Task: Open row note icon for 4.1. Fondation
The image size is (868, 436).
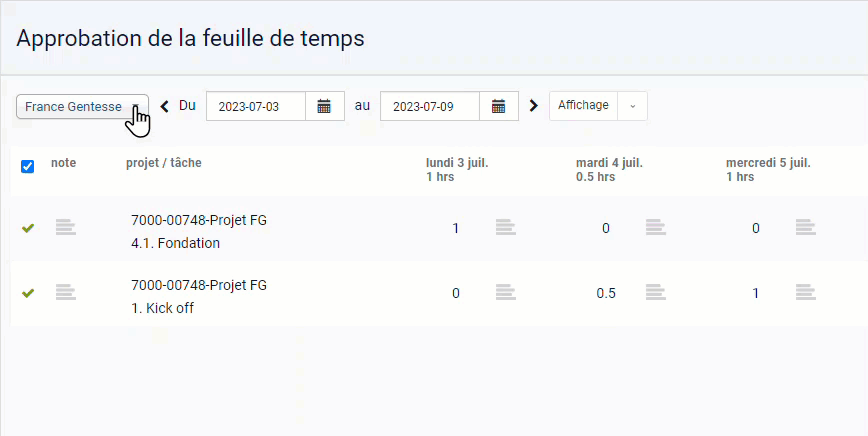Action: [66, 227]
